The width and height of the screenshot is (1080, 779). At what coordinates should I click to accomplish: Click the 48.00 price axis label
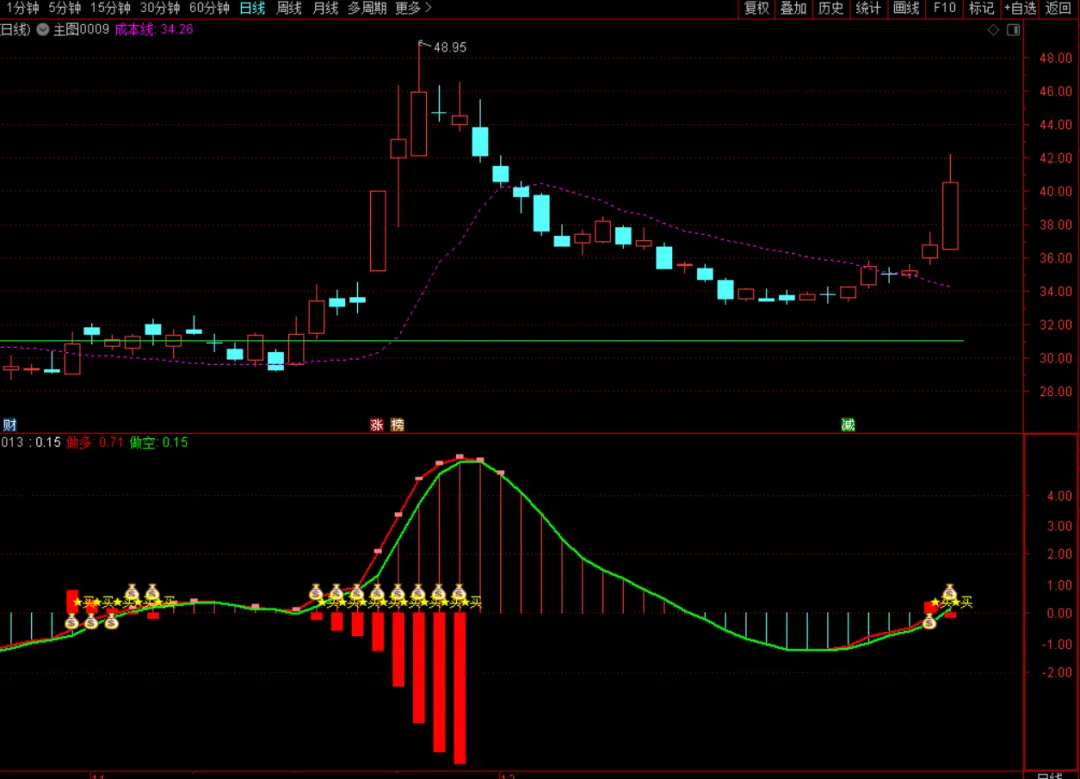click(x=1055, y=58)
